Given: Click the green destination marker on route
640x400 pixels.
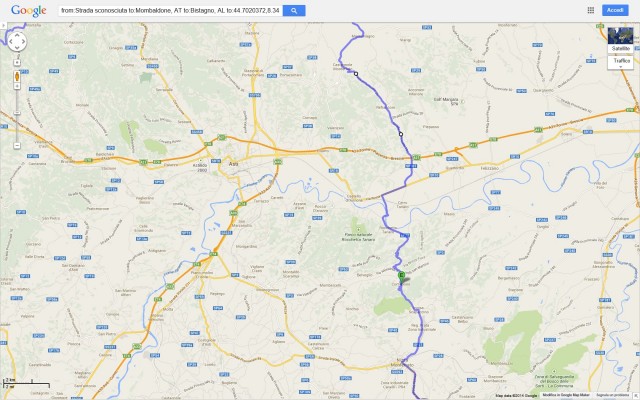Looking at the screenshot, I should coord(402,277).
